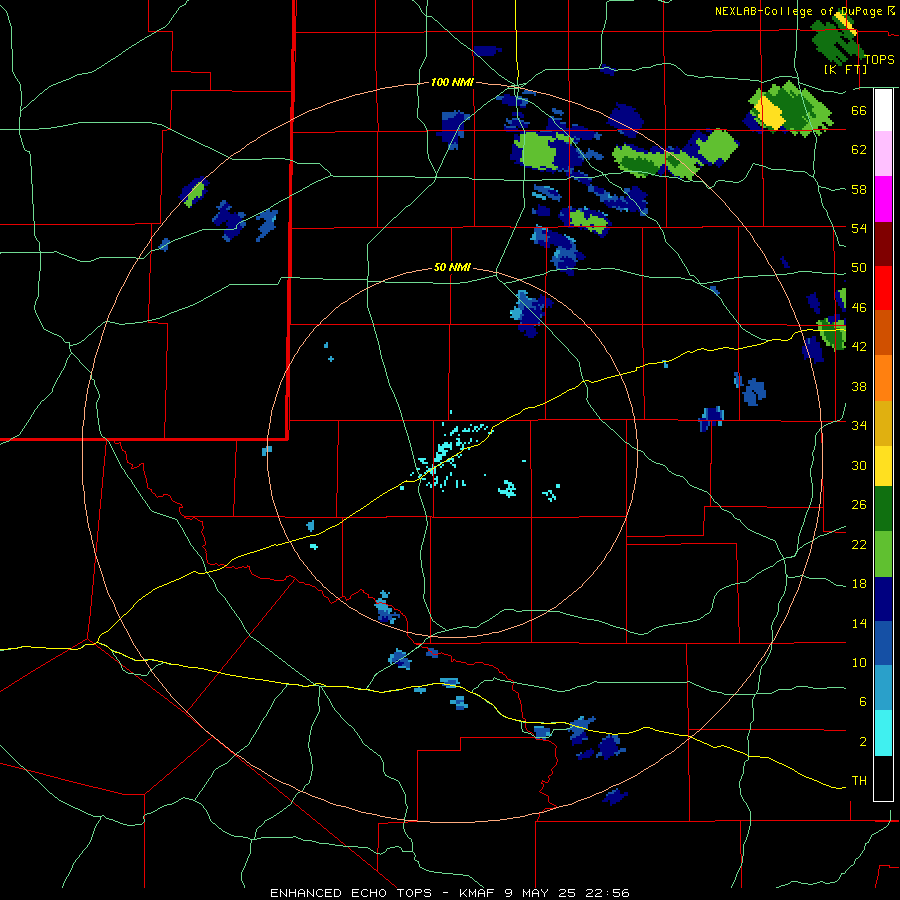Click the "22" legend value
The image size is (900, 900).
(859, 544)
